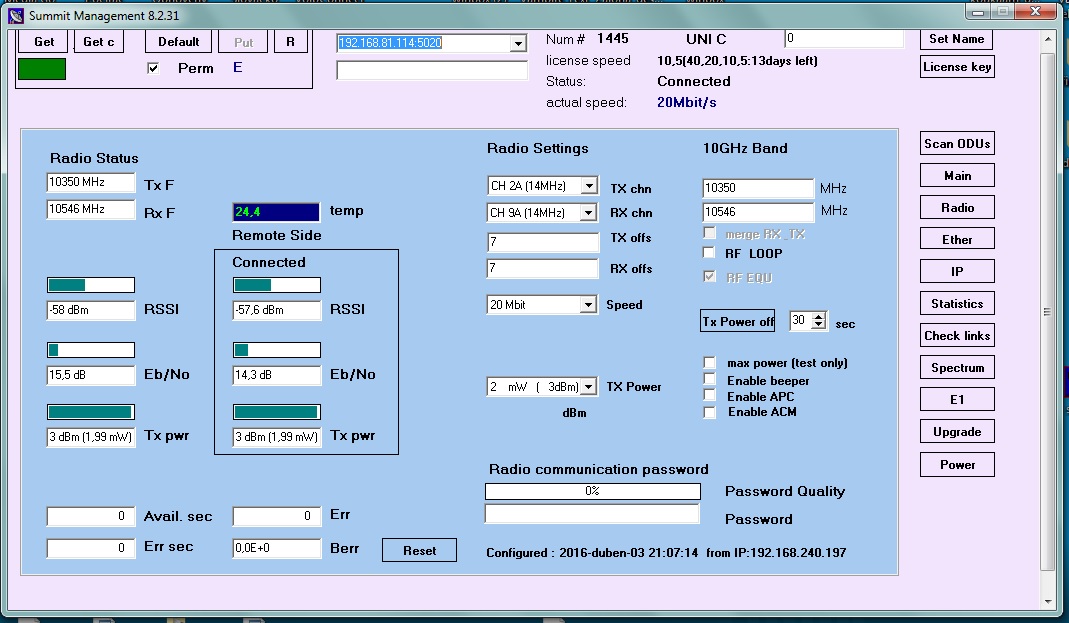
Task: Switch to the Ether page
Action: pyautogui.click(x=957, y=239)
